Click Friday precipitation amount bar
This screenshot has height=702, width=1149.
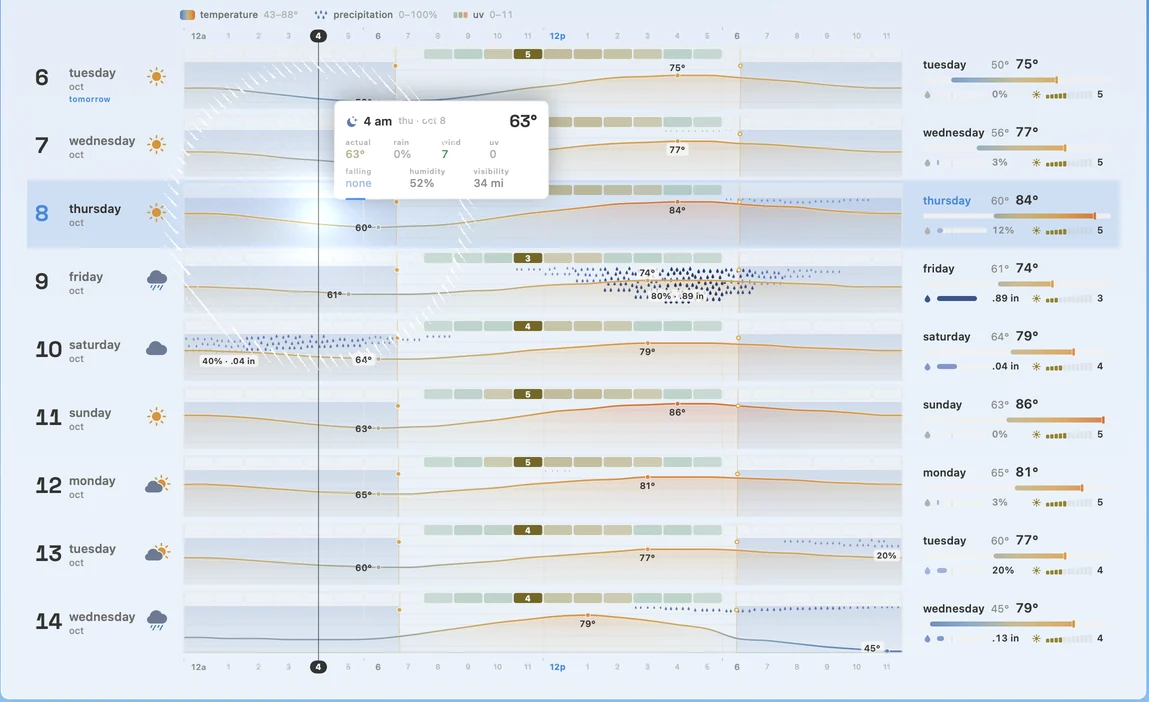[957, 298]
